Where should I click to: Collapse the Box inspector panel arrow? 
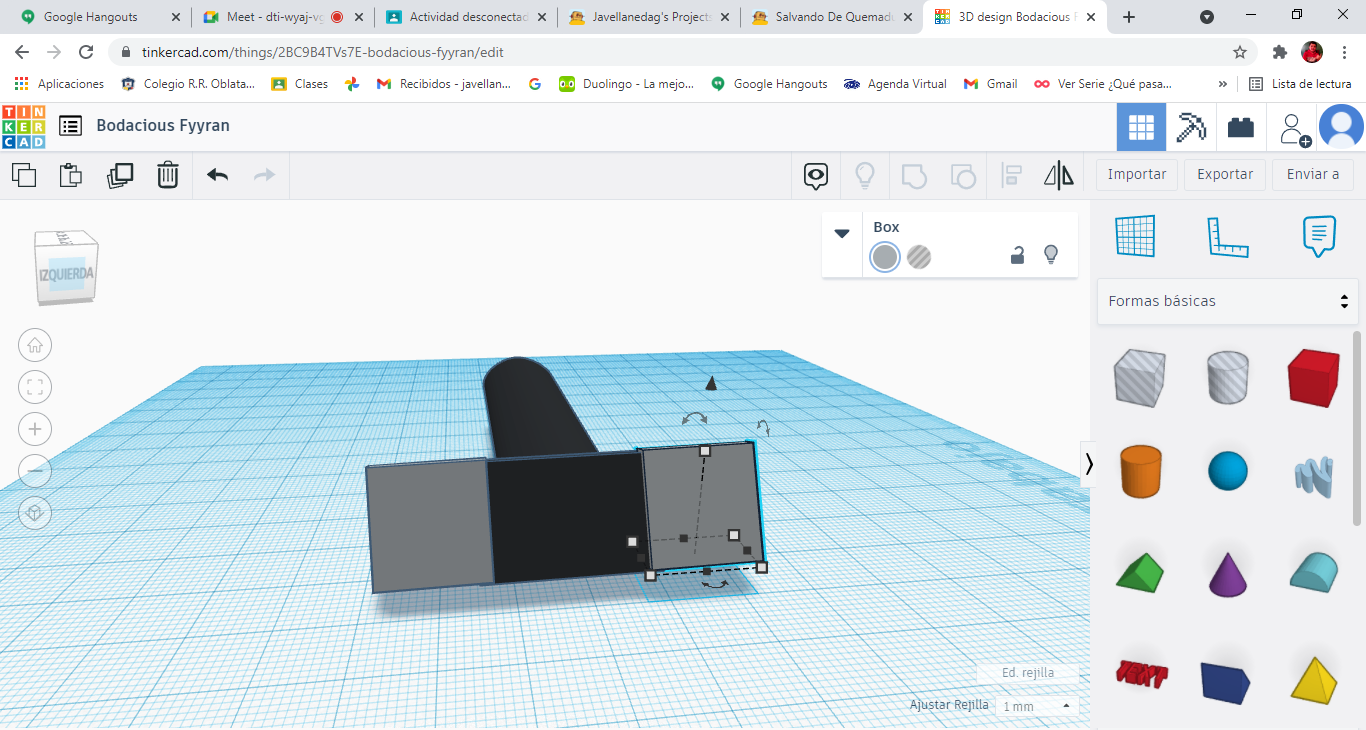coord(842,233)
